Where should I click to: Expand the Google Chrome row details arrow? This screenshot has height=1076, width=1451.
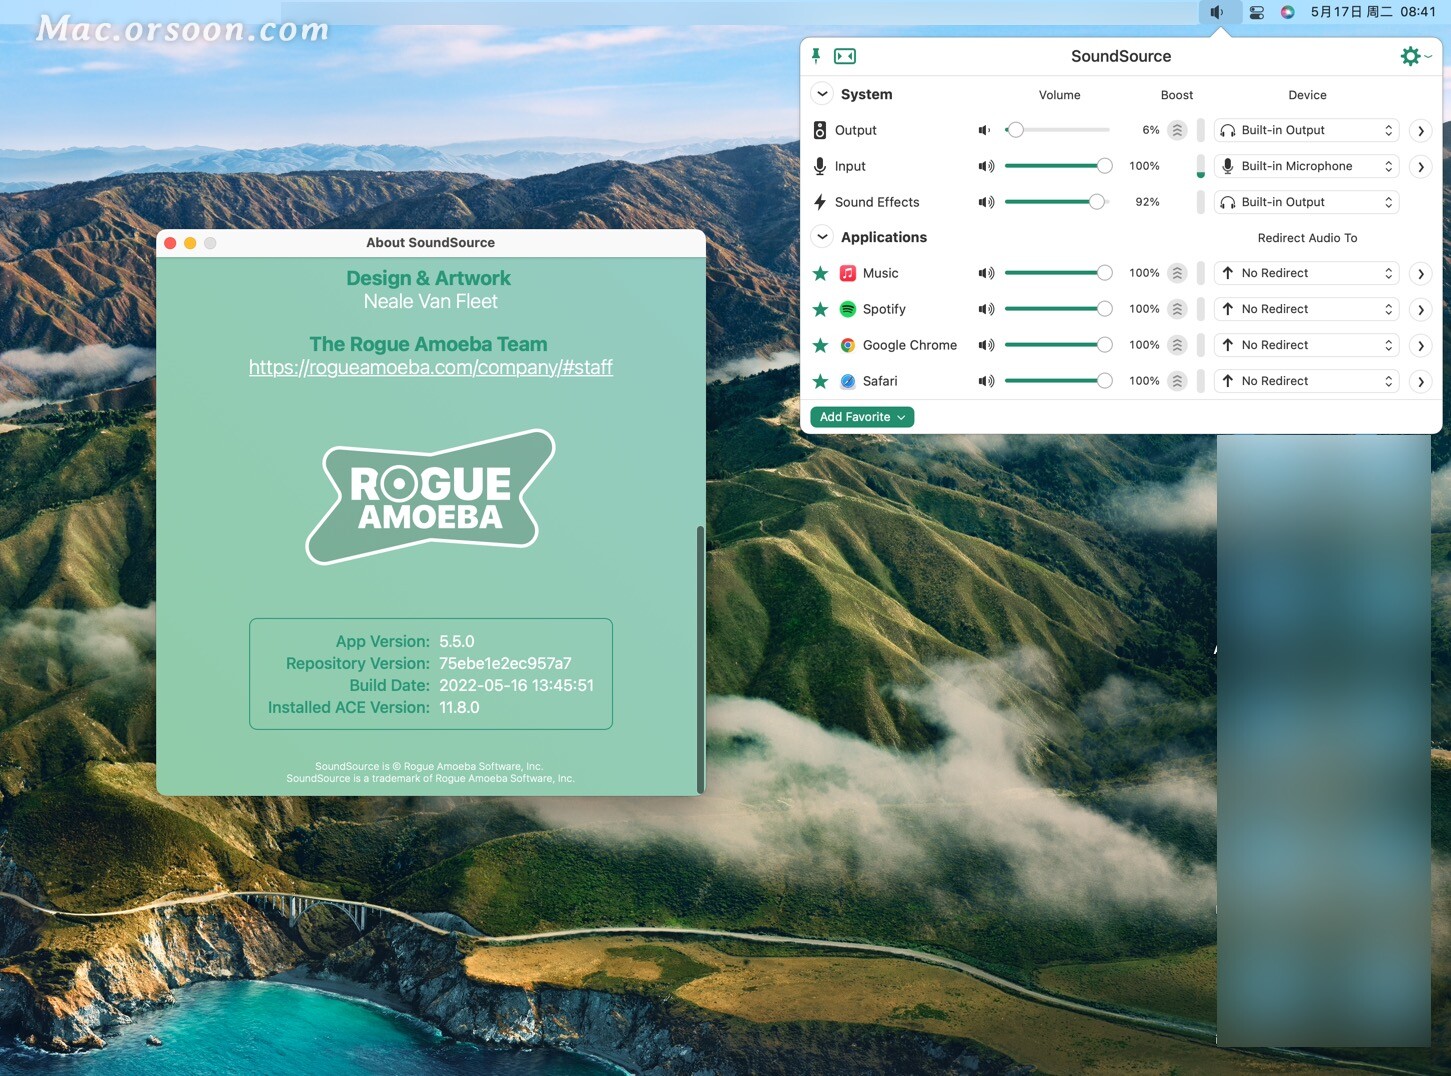[1420, 346]
